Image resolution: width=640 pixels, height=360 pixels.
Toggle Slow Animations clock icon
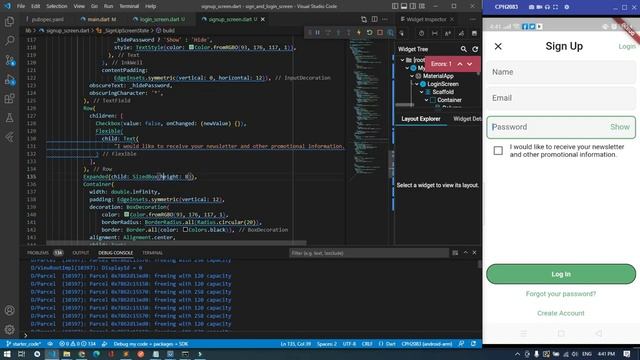point(421,33)
